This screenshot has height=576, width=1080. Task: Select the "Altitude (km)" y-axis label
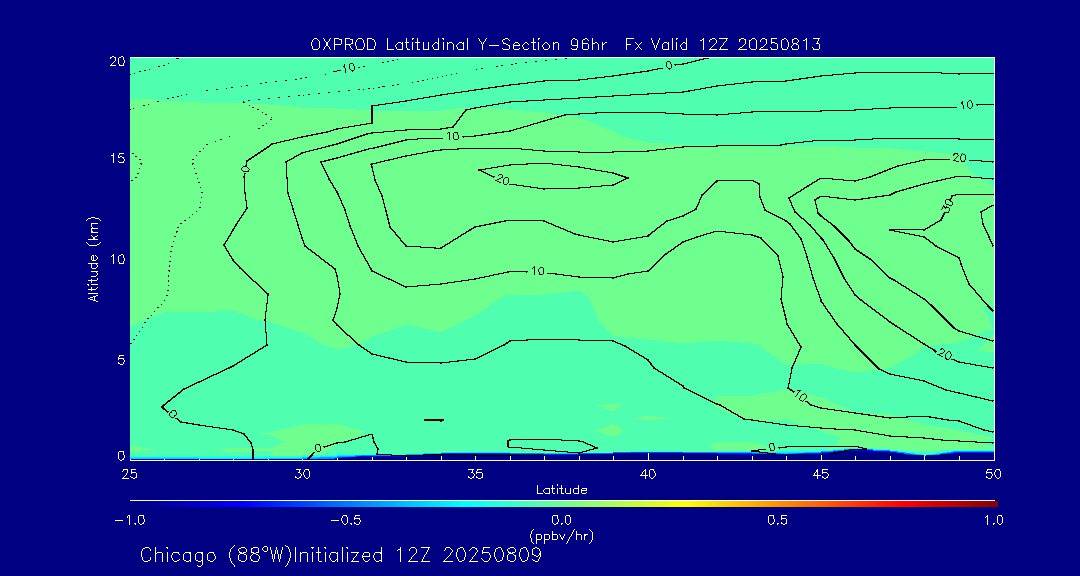(x=94, y=259)
